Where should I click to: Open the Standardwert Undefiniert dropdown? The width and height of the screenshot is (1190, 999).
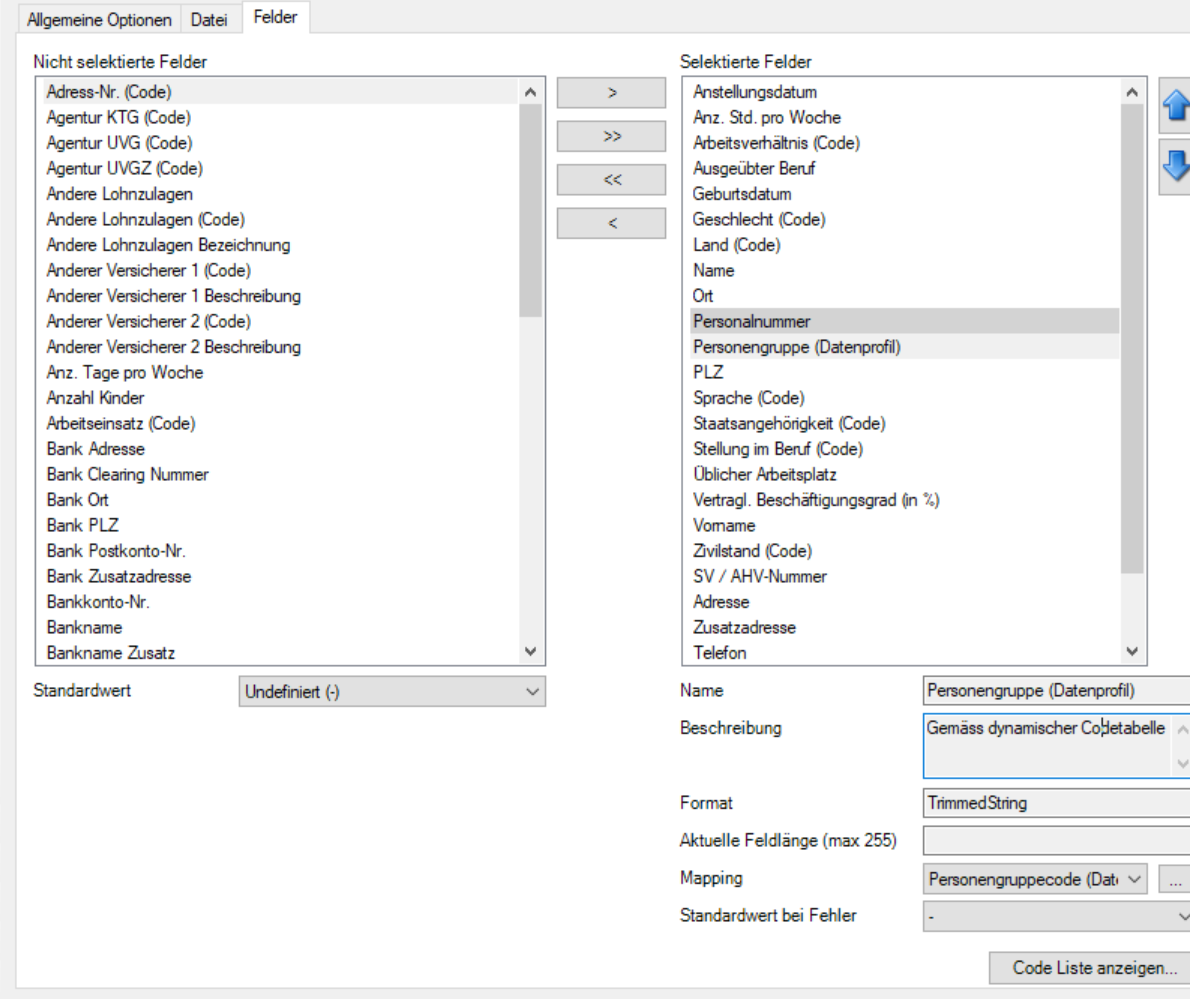coord(392,692)
